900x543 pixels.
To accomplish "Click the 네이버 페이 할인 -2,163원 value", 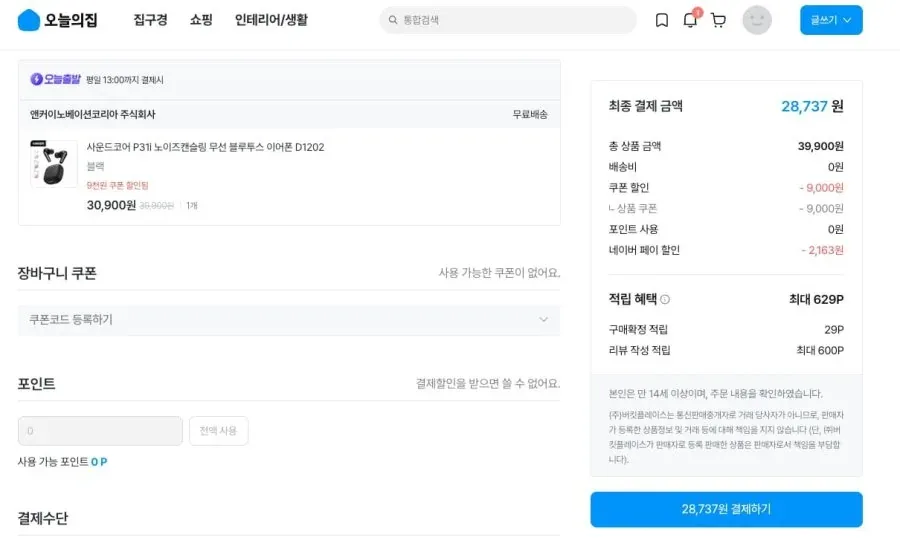I will coord(823,250).
